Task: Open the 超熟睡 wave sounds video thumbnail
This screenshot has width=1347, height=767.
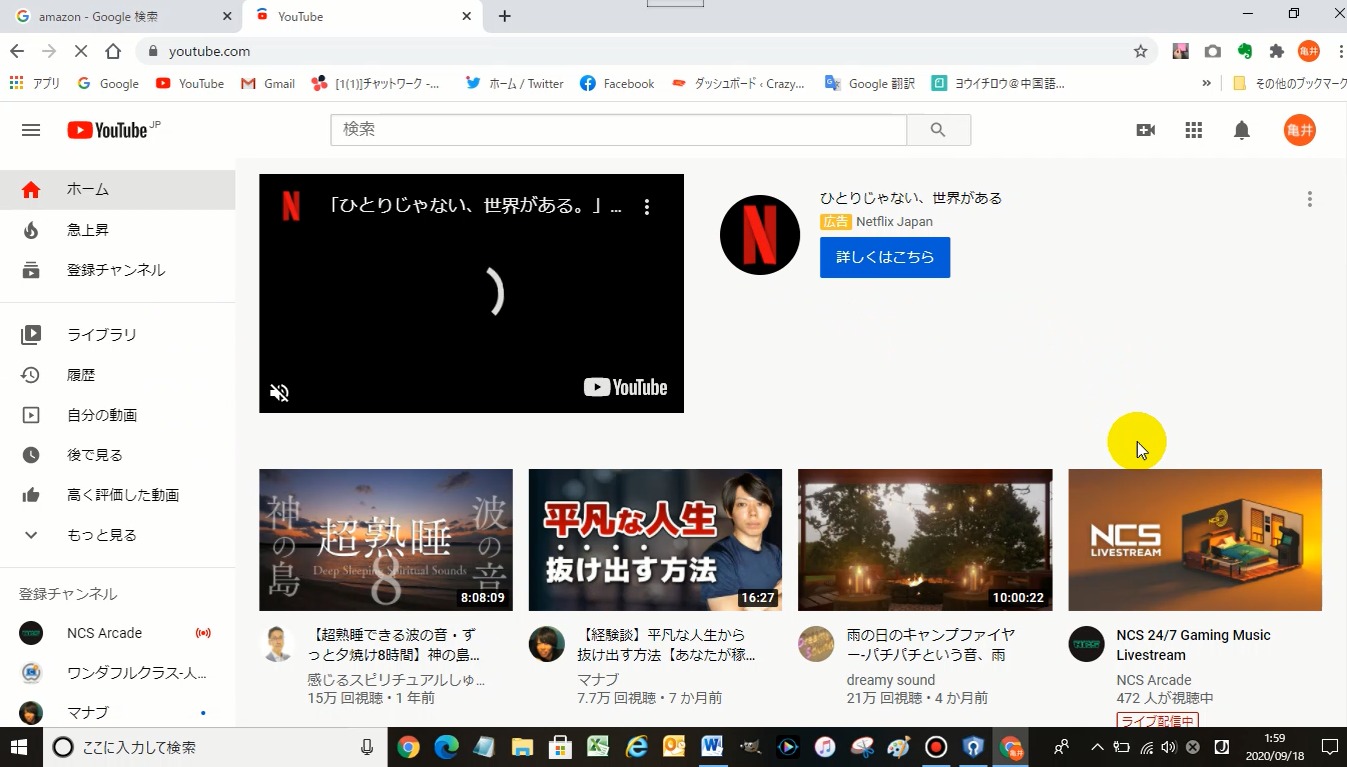Action: tap(385, 540)
